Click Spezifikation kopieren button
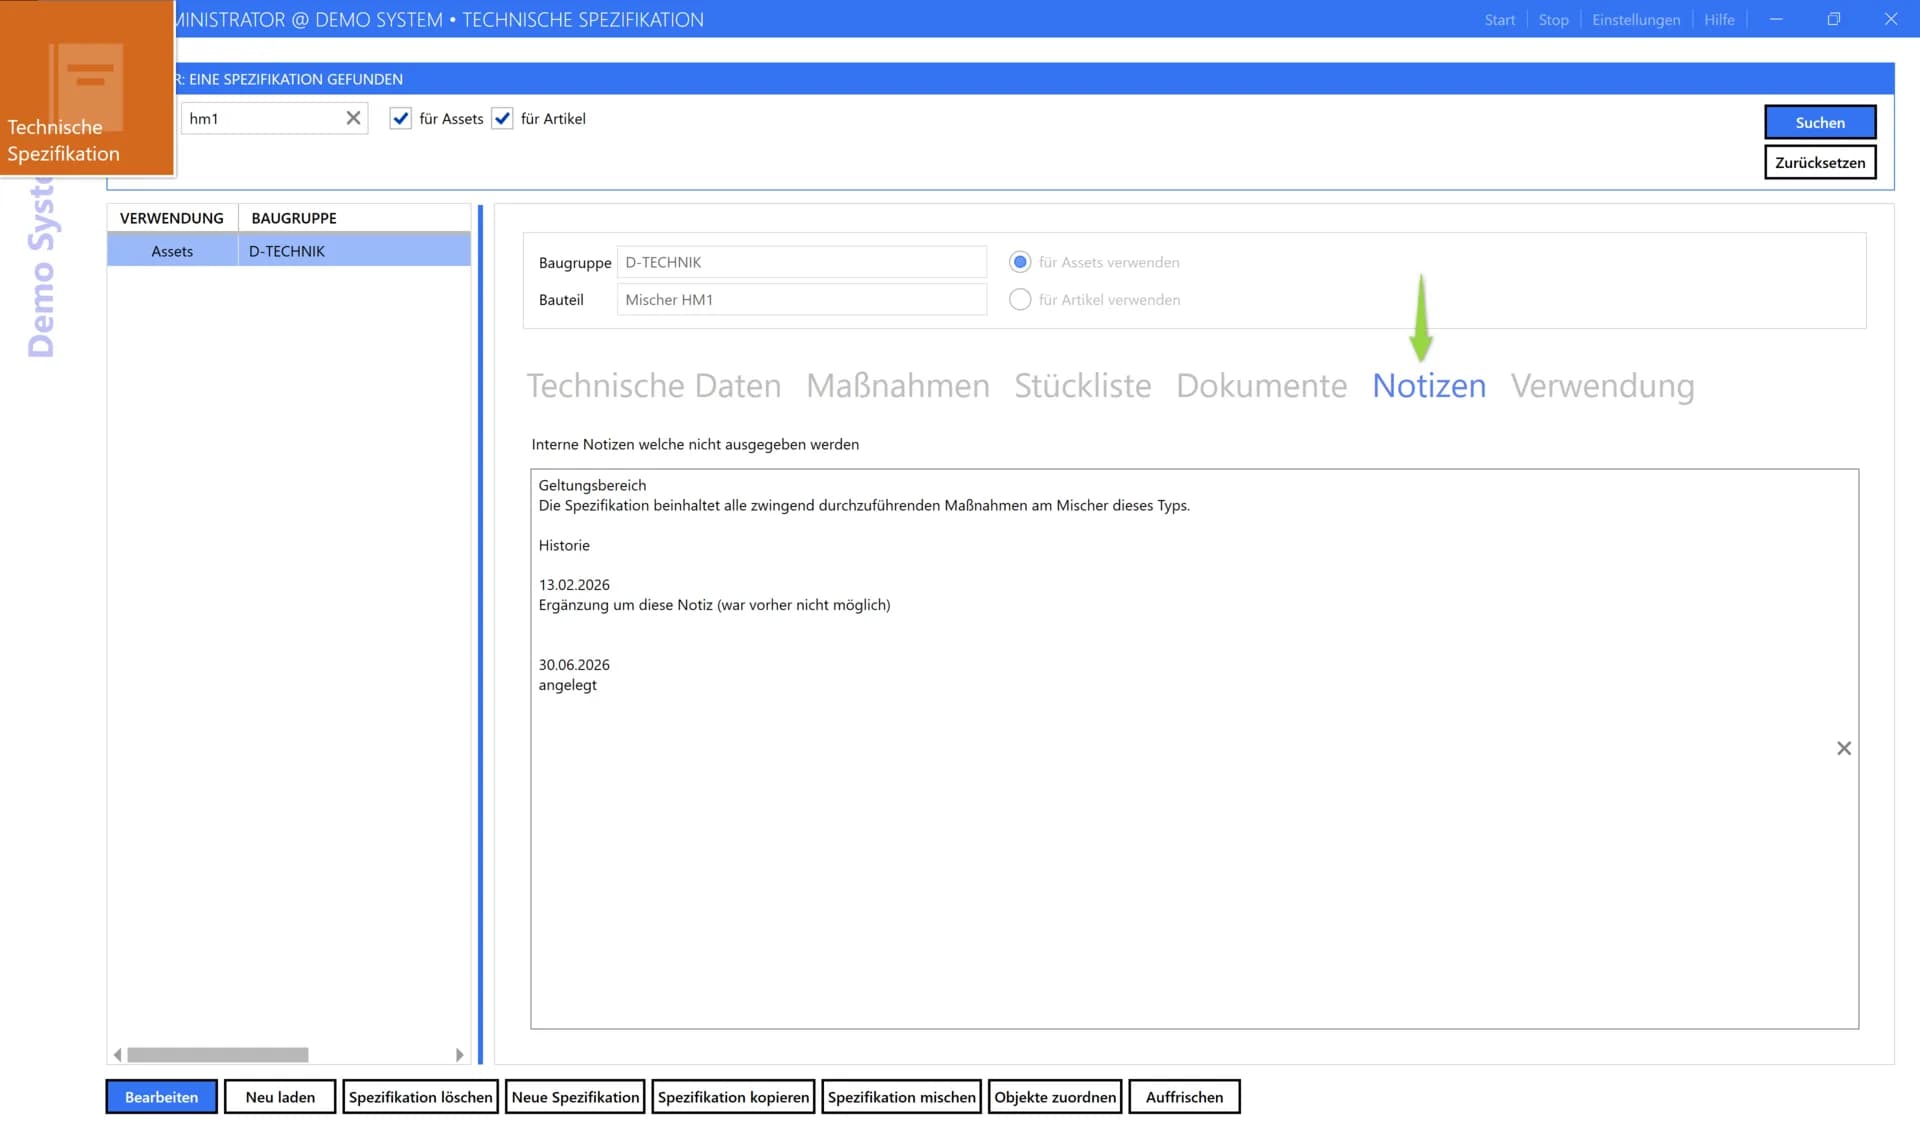The width and height of the screenshot is (1920, 1140). pyautogui.click(x=733, y=1097)
